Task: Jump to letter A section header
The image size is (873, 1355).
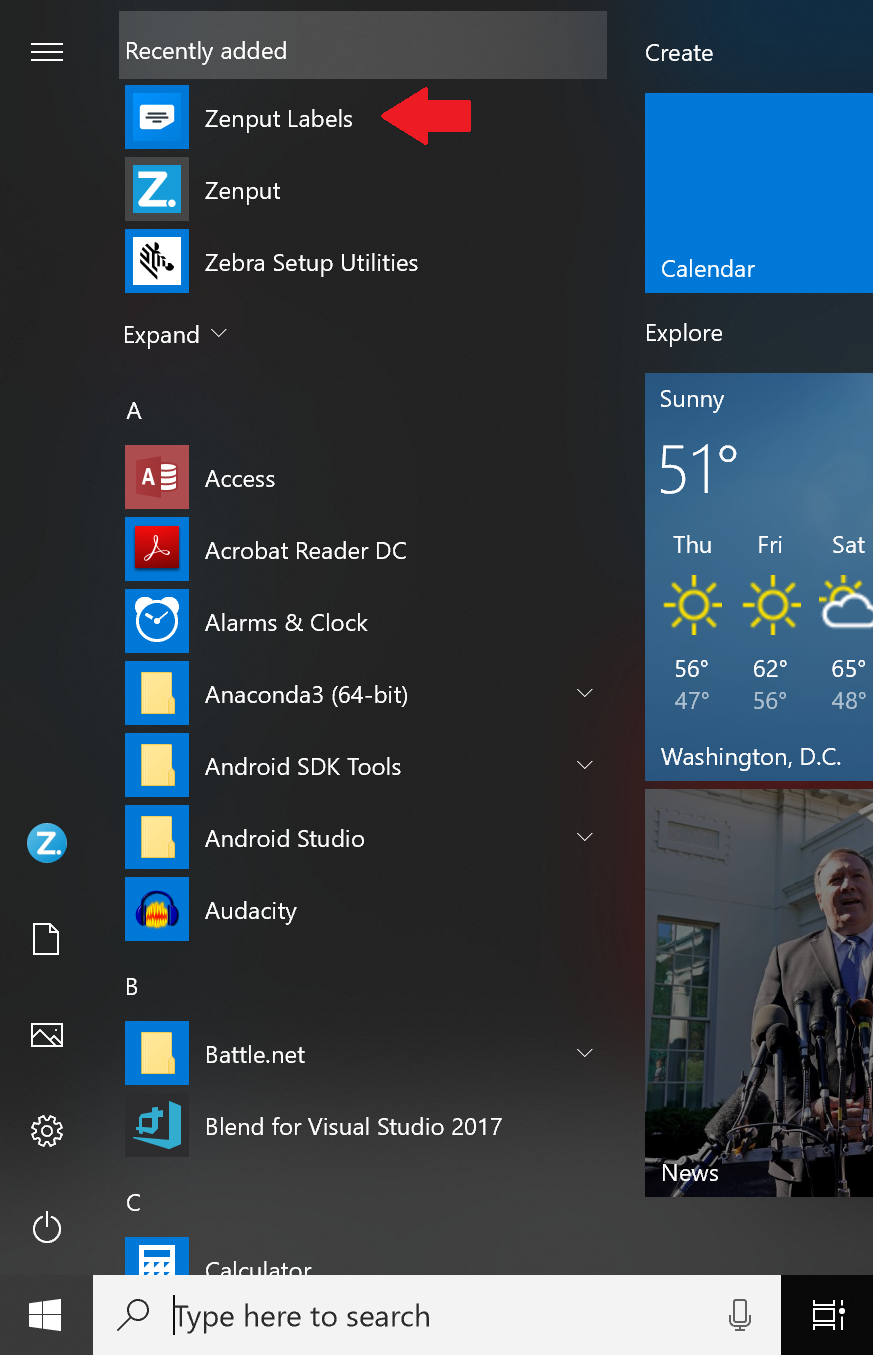Action: [134, 411]
